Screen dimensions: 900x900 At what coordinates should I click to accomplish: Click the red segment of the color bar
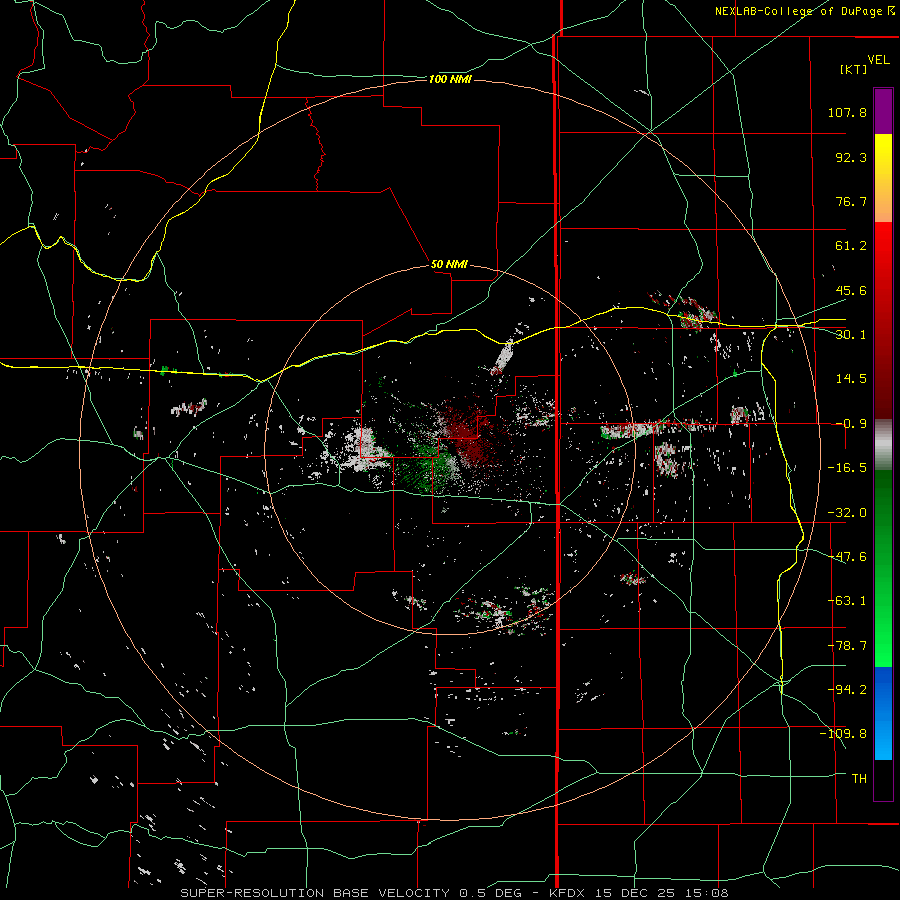point(883,320)
